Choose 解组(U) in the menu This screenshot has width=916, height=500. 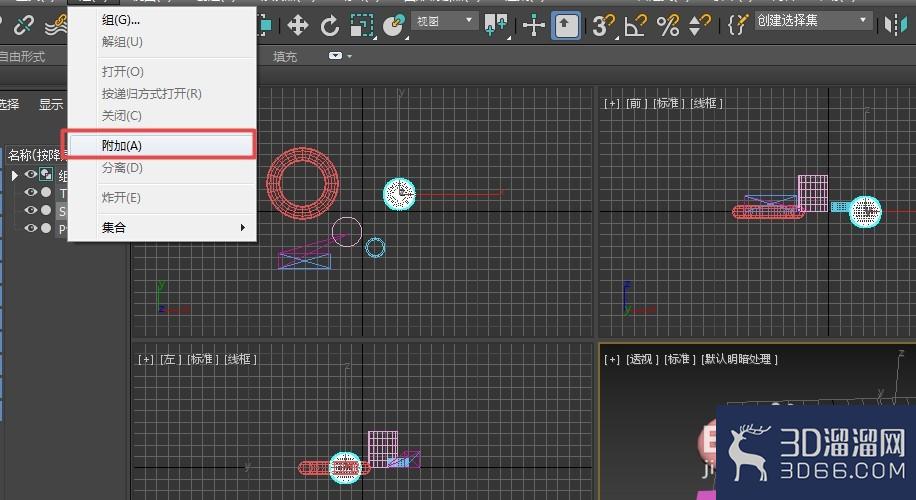pos(162,42)
